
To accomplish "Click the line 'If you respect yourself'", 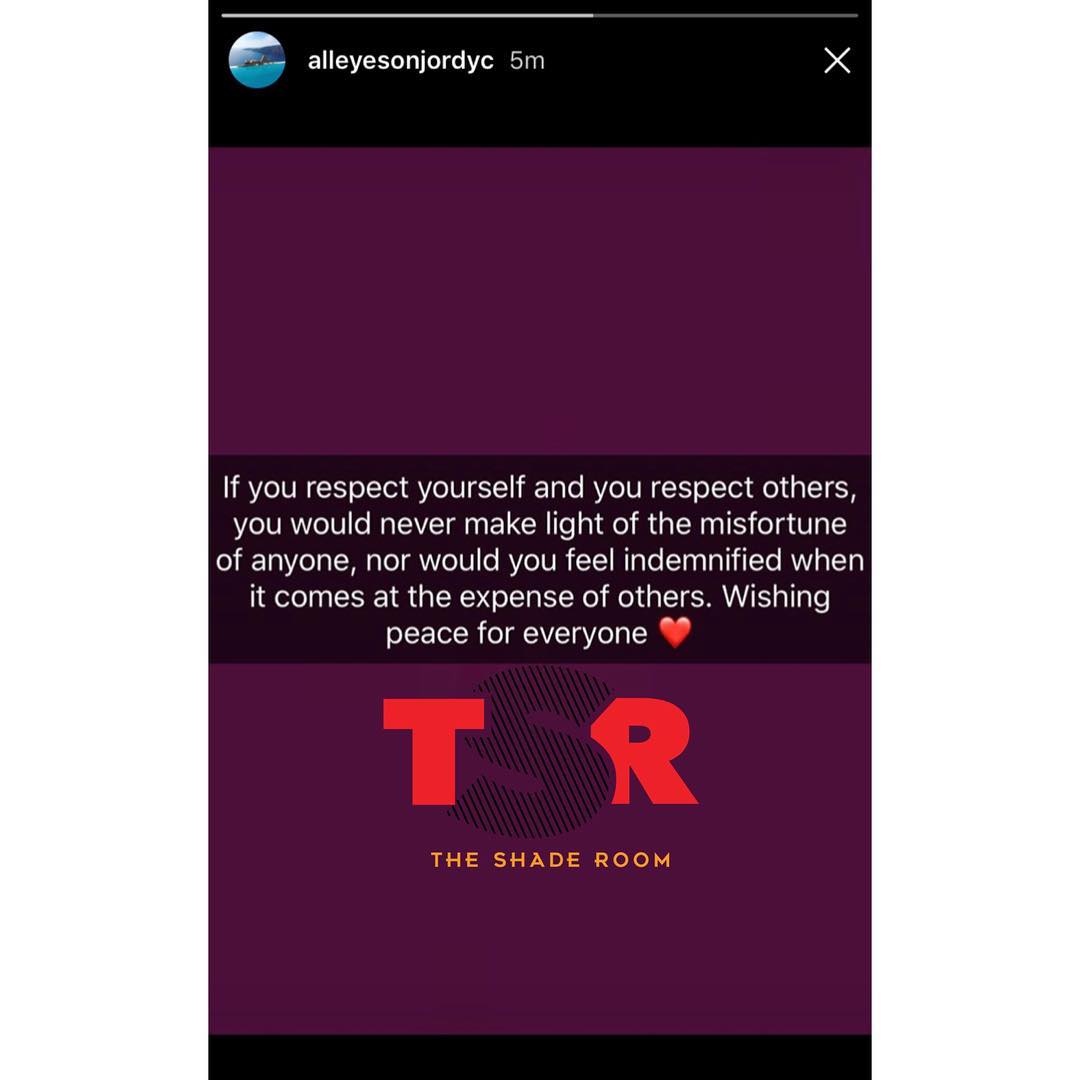I will [x=540, y=488].
